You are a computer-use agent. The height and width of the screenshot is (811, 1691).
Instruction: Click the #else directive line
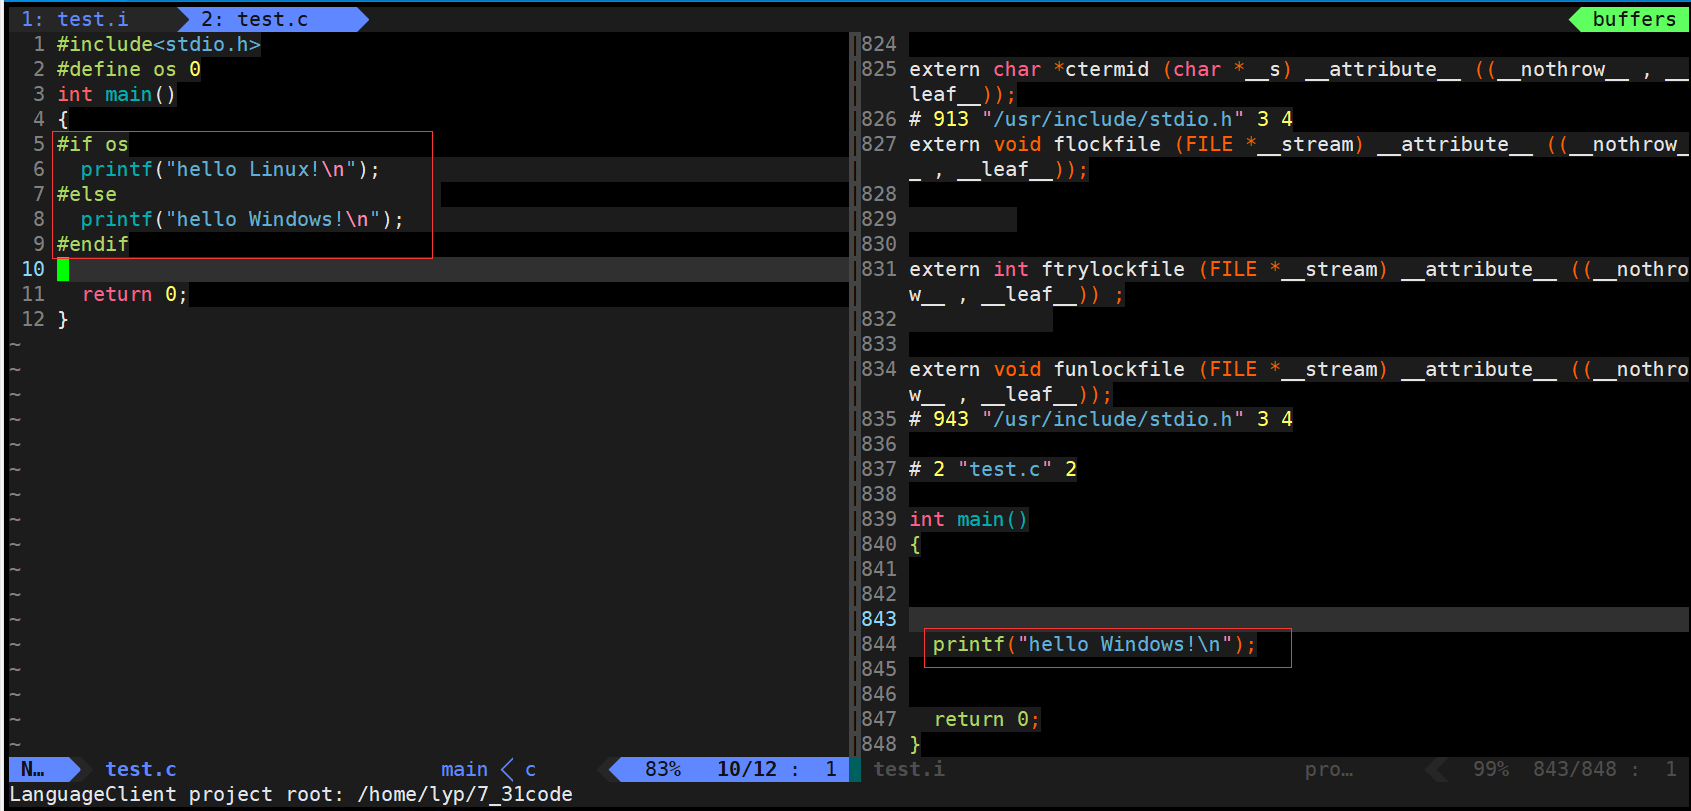(86, 194)
